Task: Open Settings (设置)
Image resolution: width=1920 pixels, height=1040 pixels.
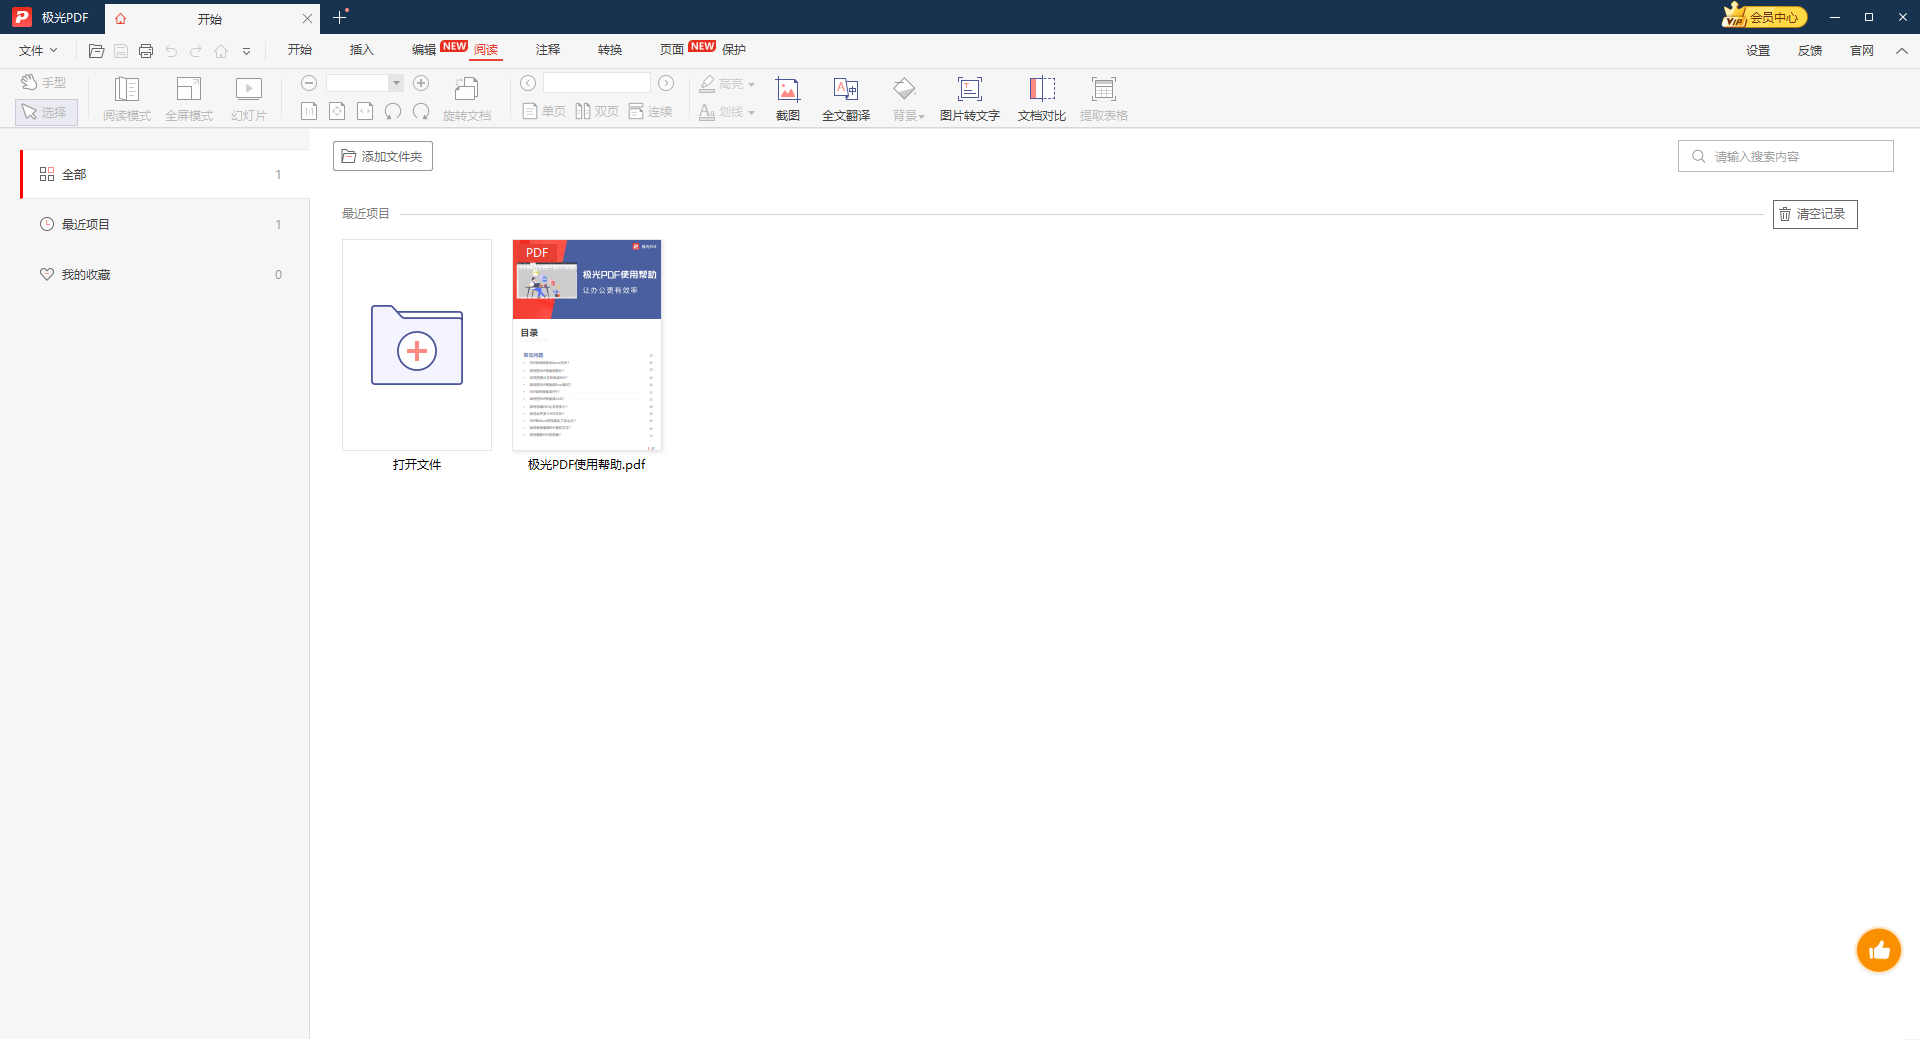Action: (1758, 51)
